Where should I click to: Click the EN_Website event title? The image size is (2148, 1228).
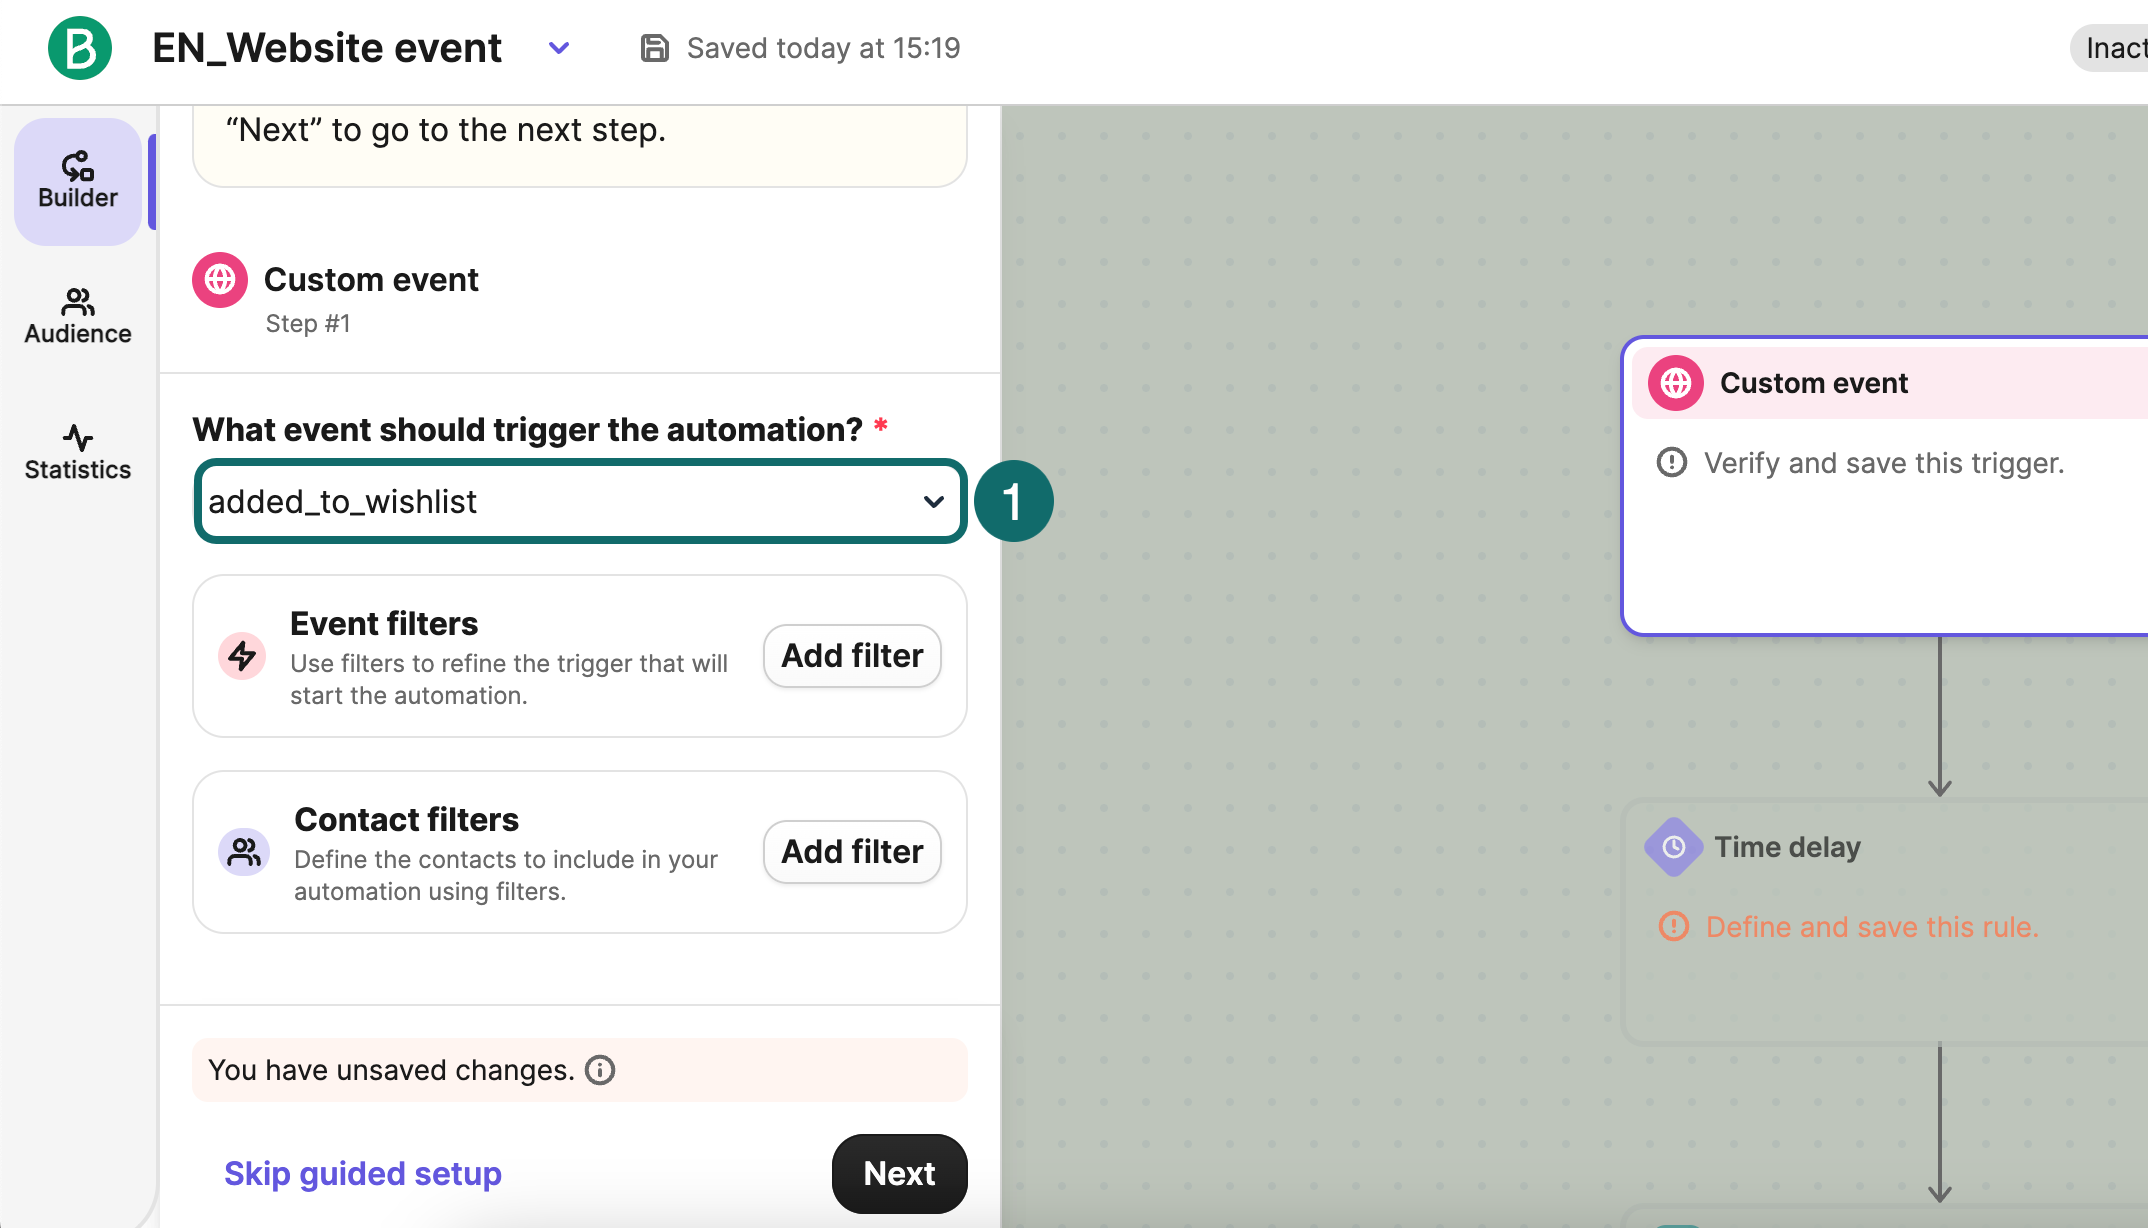coord(327,48)
